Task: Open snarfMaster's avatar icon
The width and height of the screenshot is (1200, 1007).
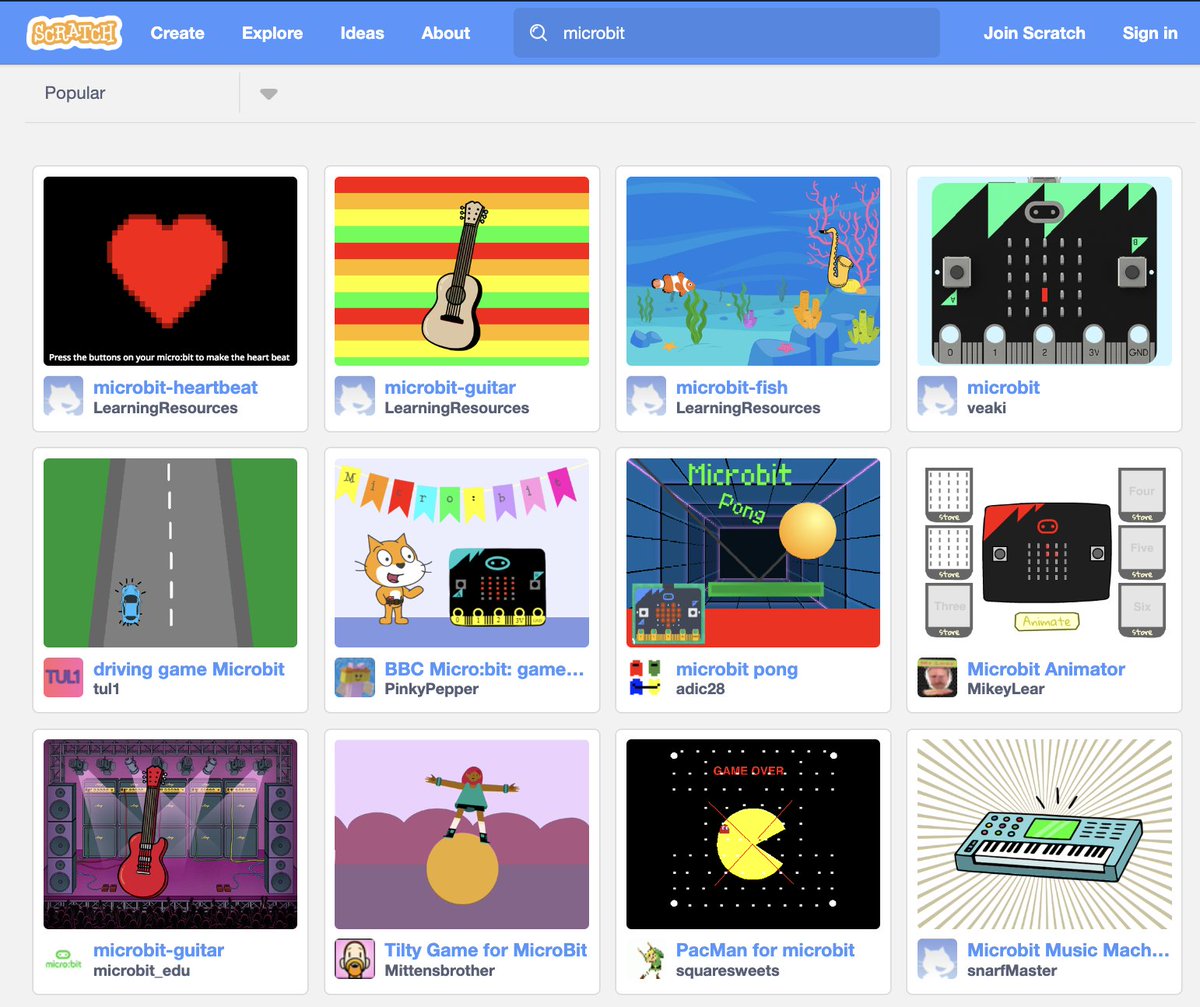Action: (937, 959)
